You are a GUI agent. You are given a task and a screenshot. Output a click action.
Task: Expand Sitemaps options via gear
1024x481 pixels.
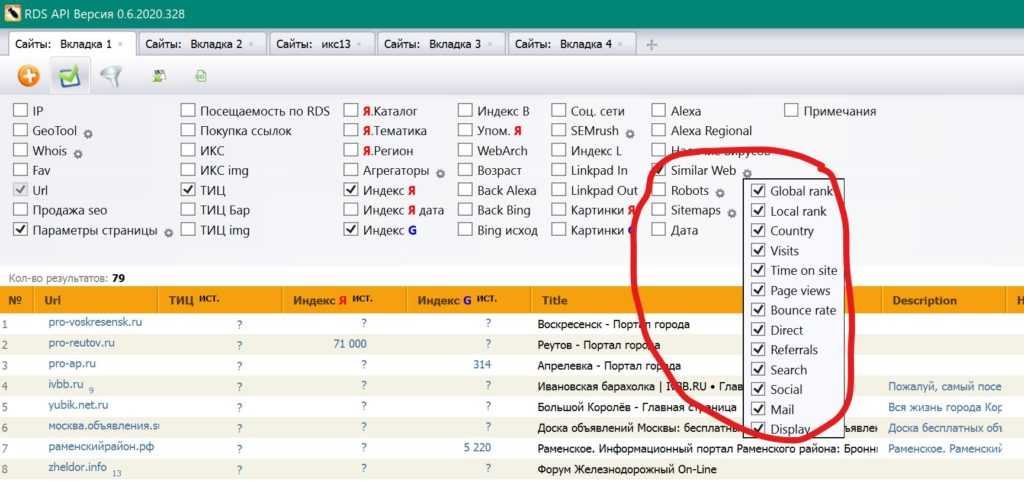coord(731,212)
